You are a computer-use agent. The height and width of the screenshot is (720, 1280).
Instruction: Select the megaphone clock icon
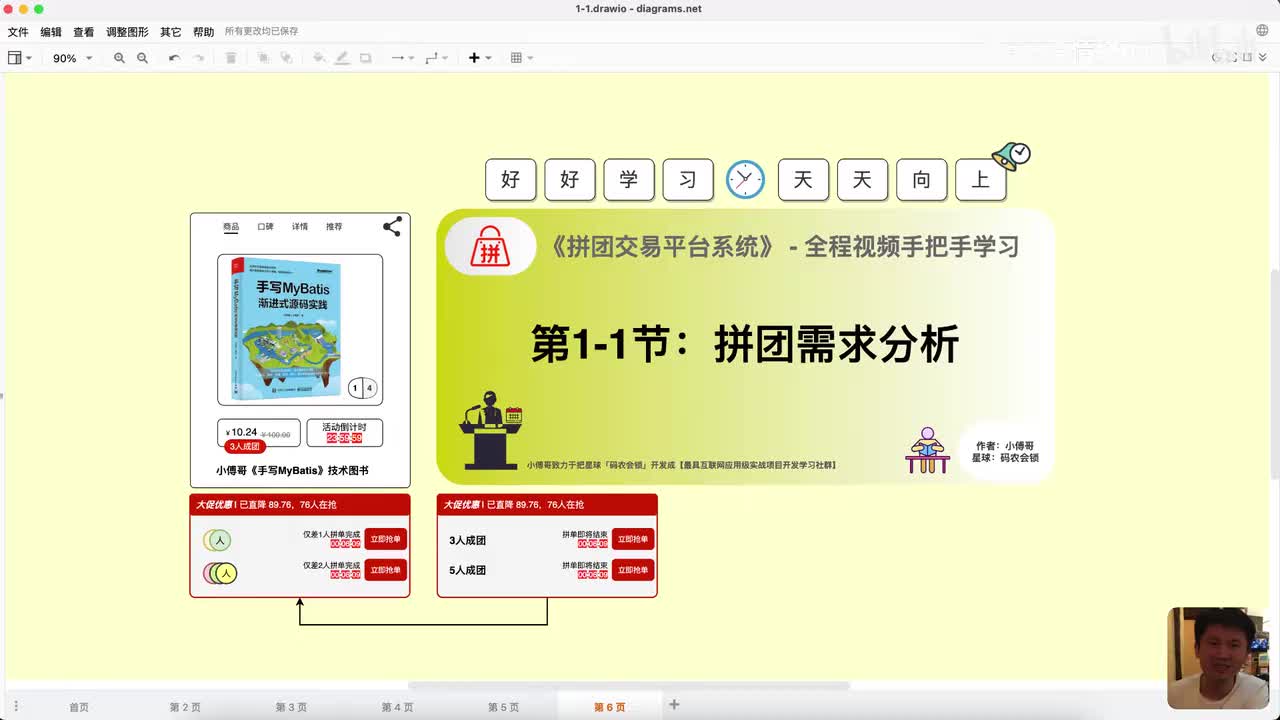point(1011,156)
